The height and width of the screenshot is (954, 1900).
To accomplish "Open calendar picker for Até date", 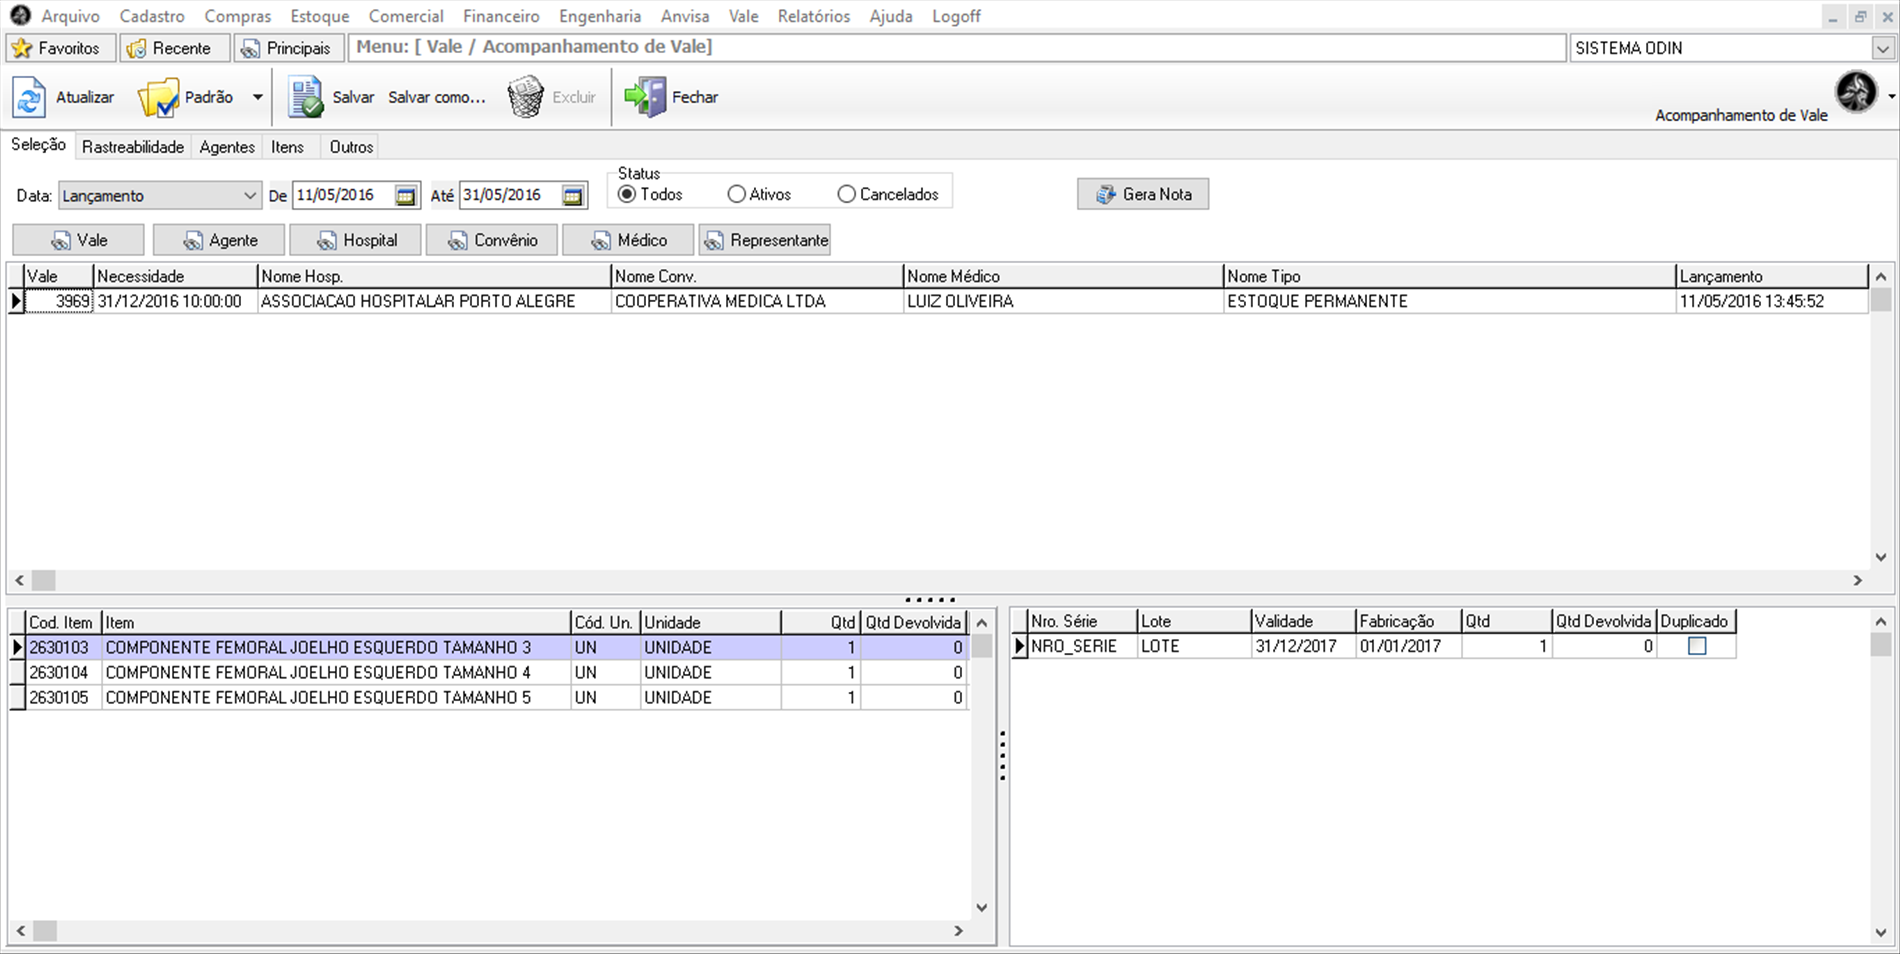I will pos(572,196).
